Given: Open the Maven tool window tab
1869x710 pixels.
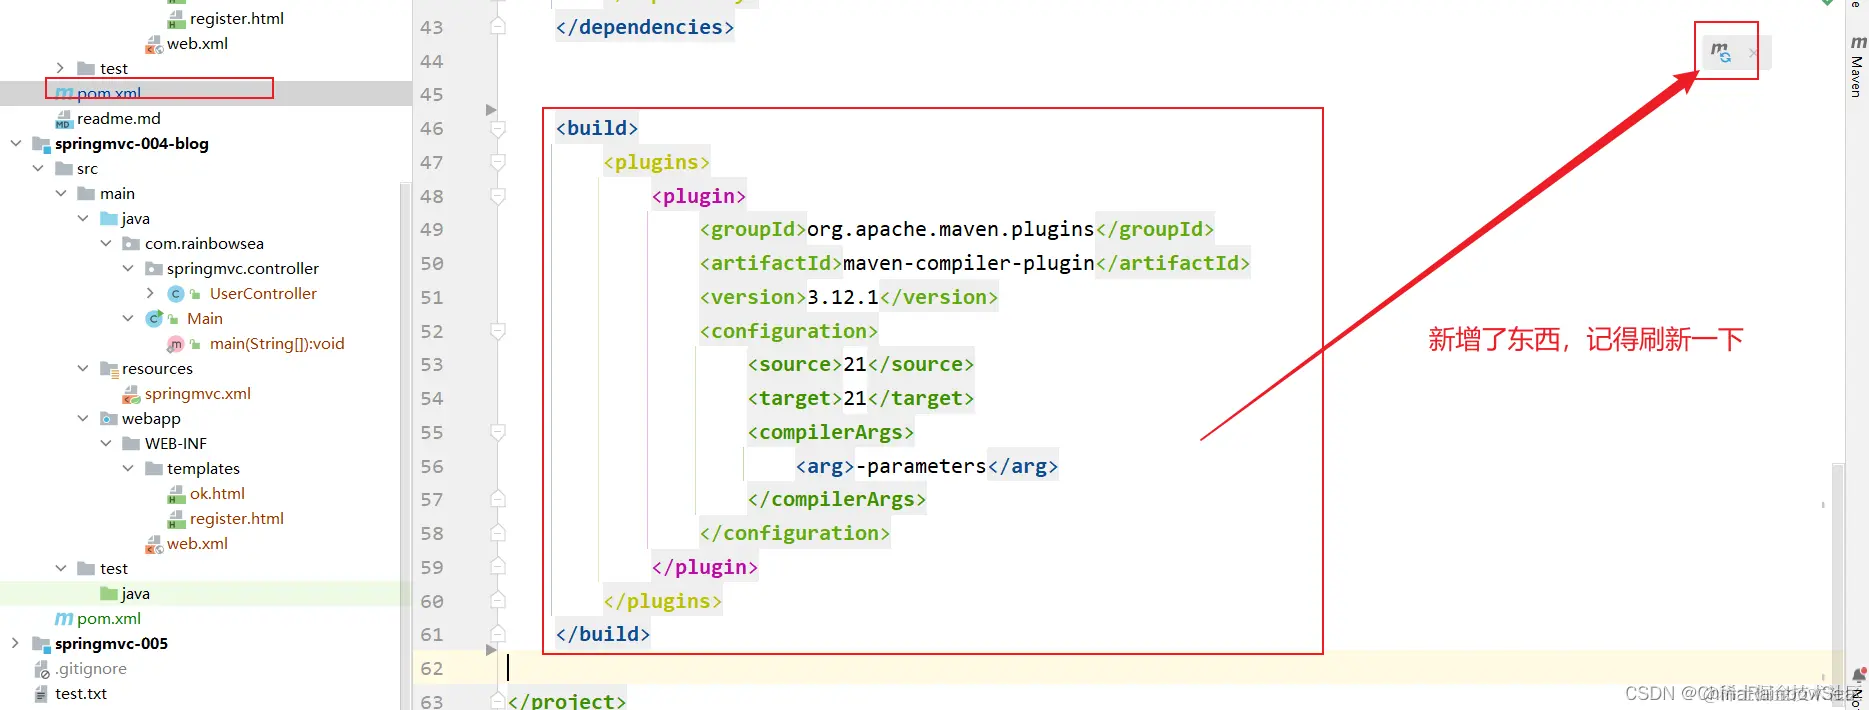Looking at the screenshot, I should point(1858,66).
